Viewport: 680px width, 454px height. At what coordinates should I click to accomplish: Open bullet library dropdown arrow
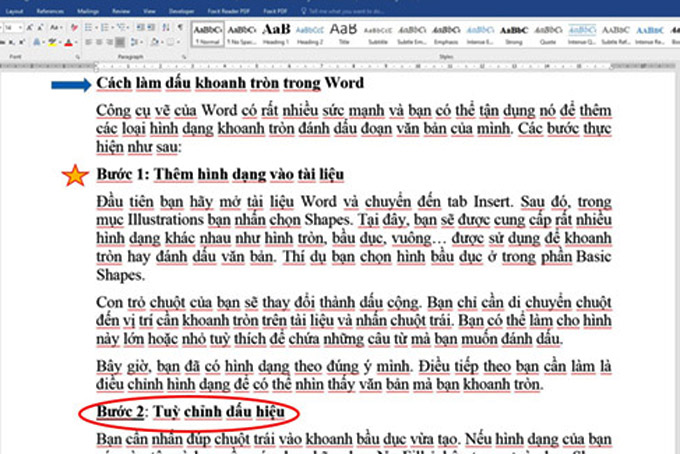pos(96,27)
